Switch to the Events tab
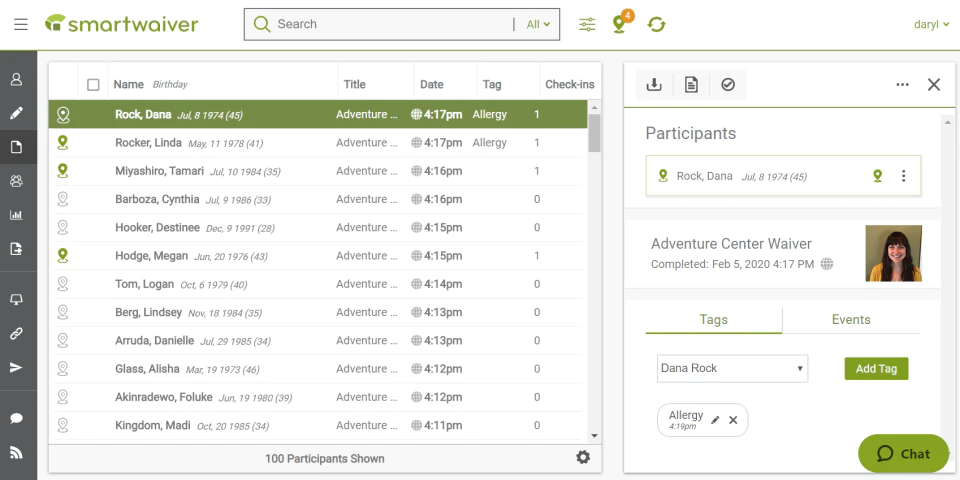Image resolution: width=960 pixels, height=480 pixels. [x=851, y=320]
